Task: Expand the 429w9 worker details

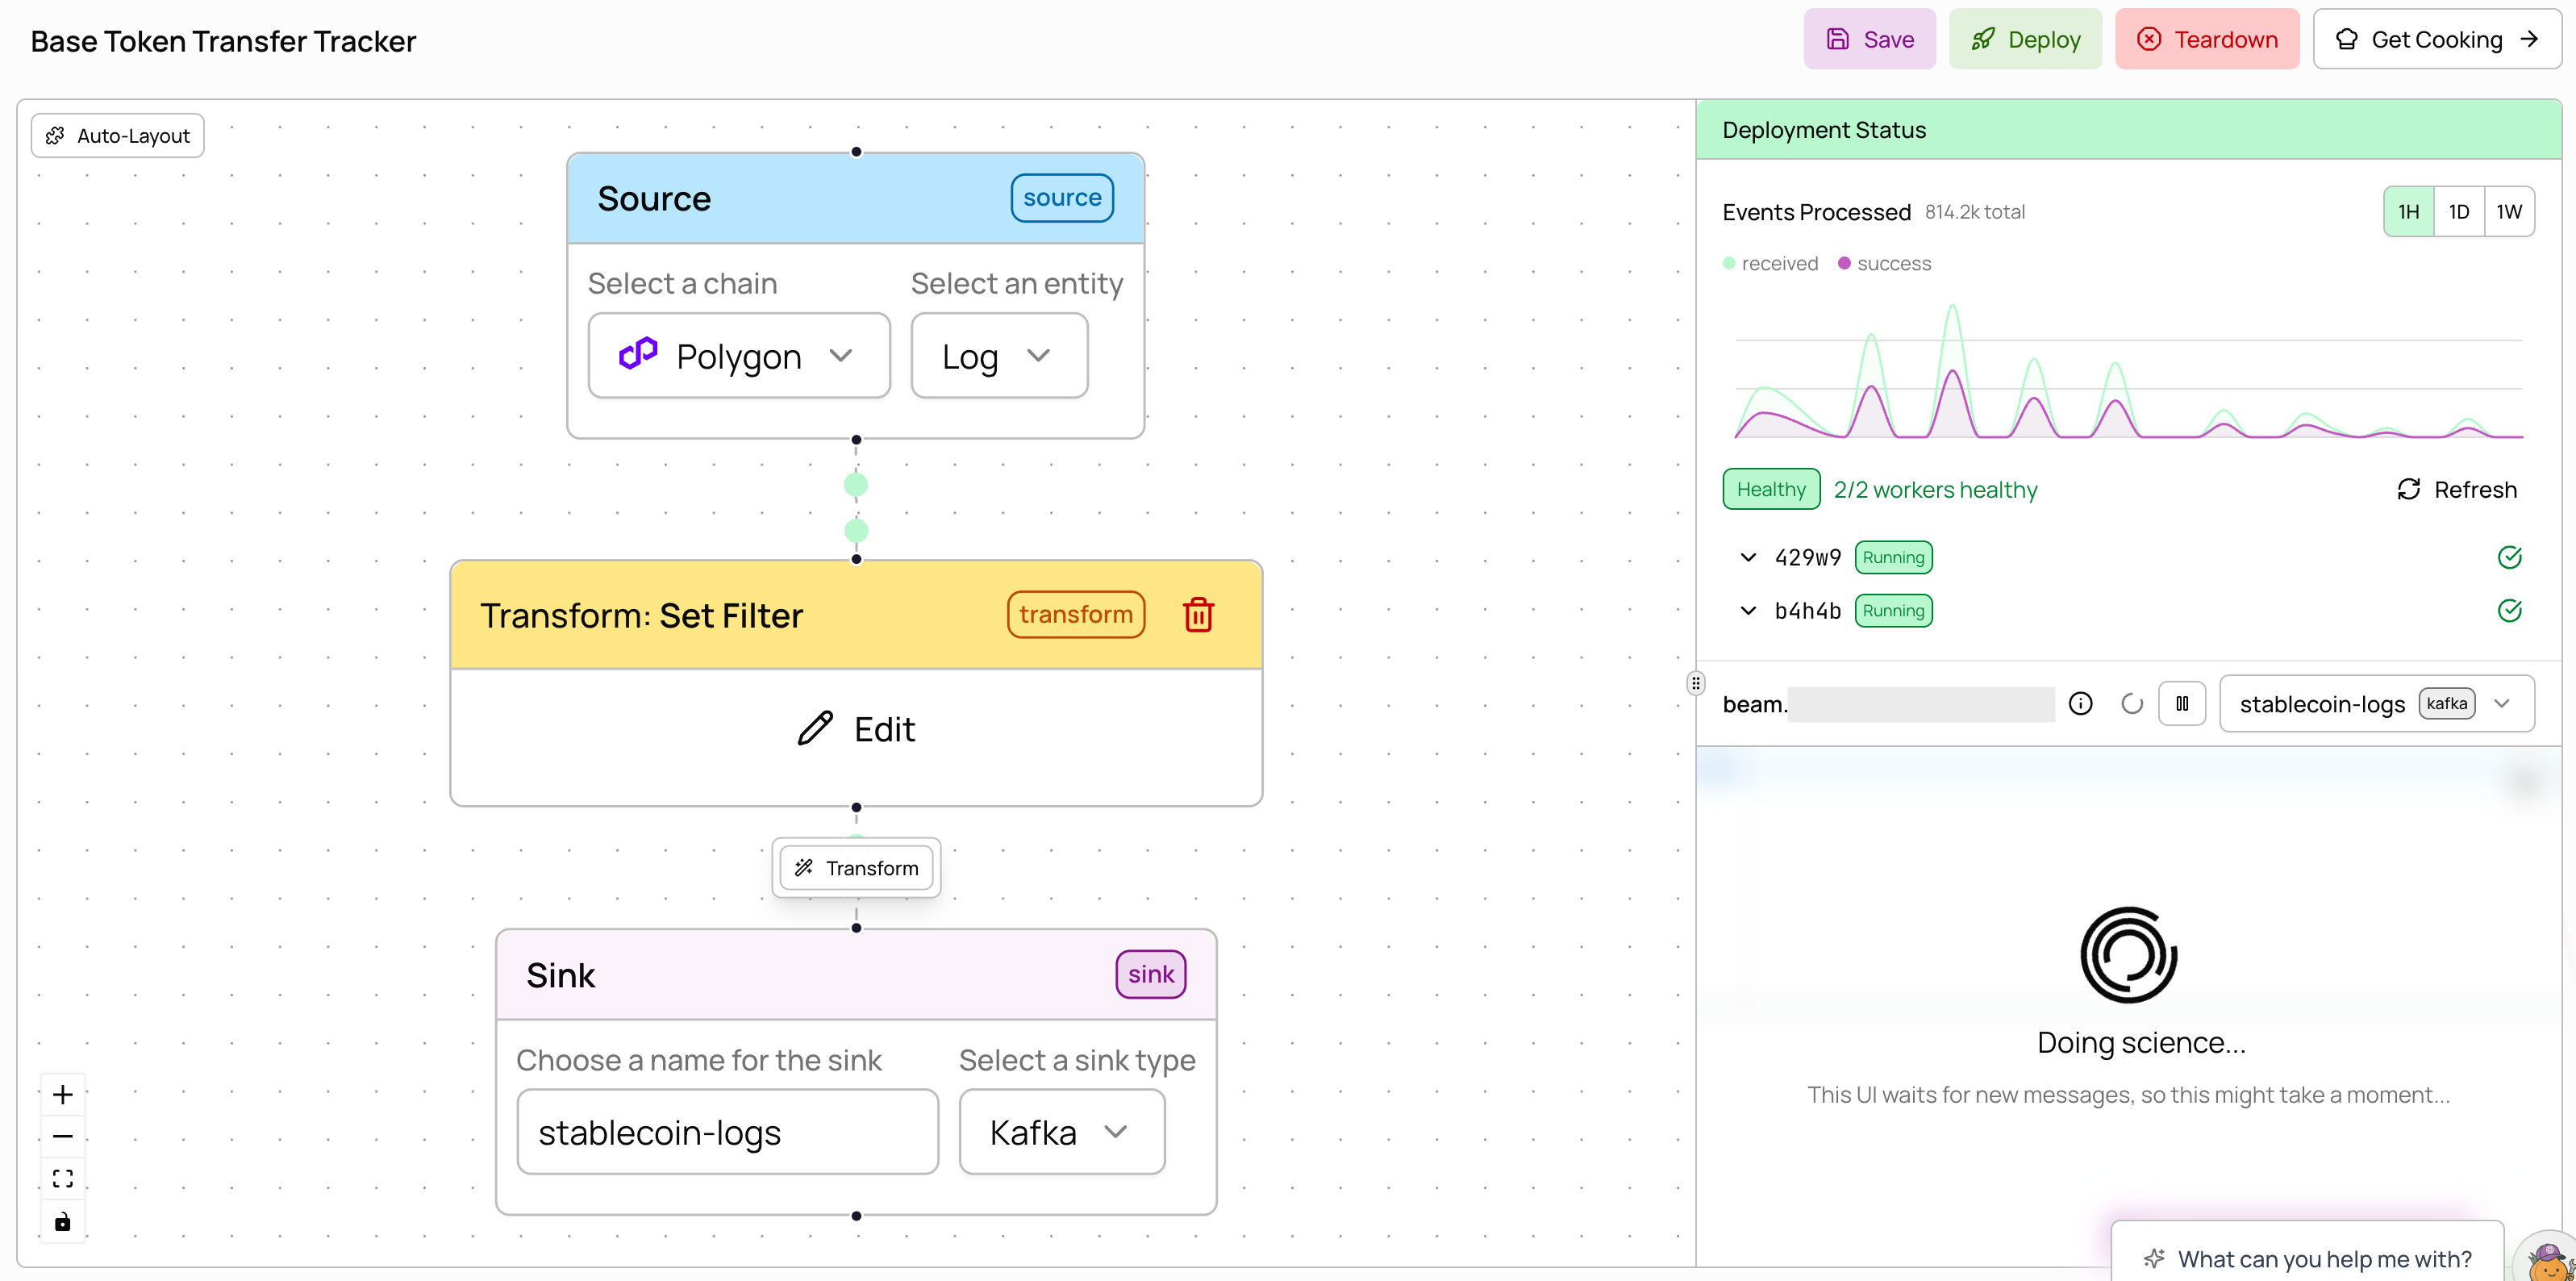Action: tap(1748, 557)
